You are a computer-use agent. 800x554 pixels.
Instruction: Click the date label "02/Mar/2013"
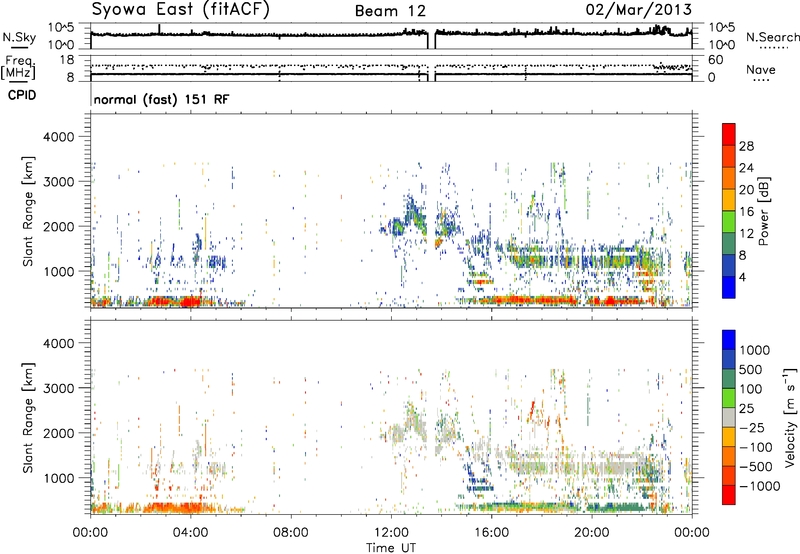tap(638, 10)
